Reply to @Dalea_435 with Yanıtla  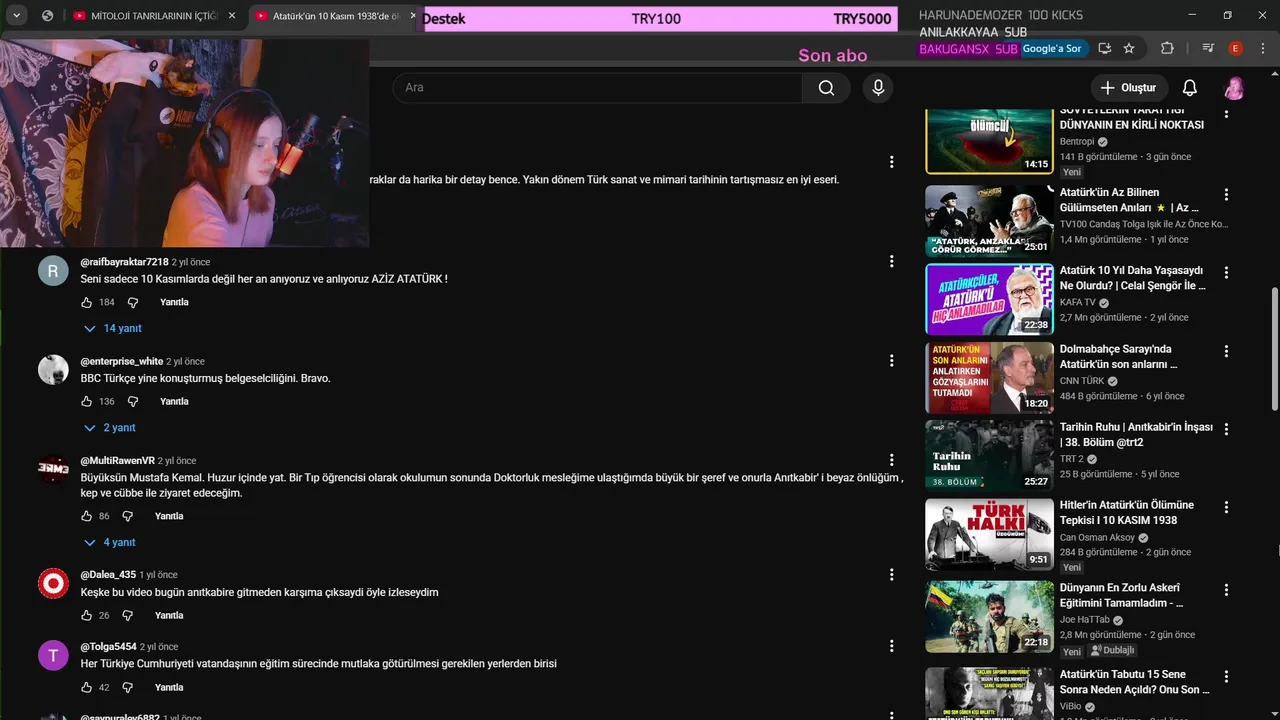tap(169, 615)
